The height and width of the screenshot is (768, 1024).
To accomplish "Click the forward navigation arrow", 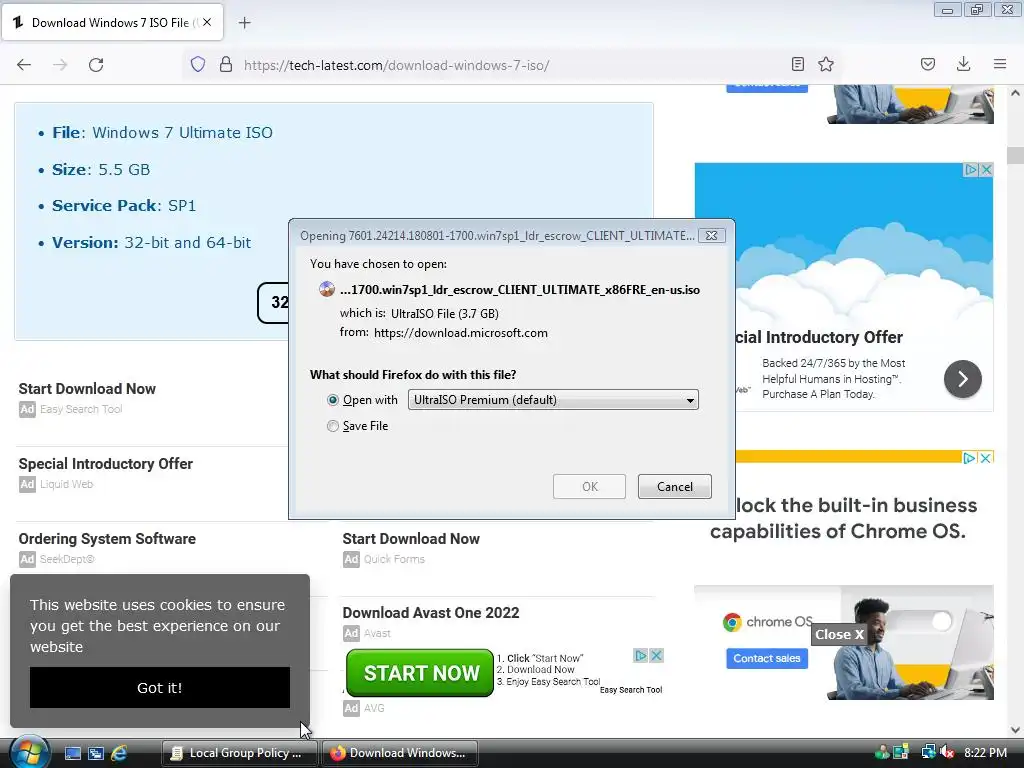I will click(60, 65).
